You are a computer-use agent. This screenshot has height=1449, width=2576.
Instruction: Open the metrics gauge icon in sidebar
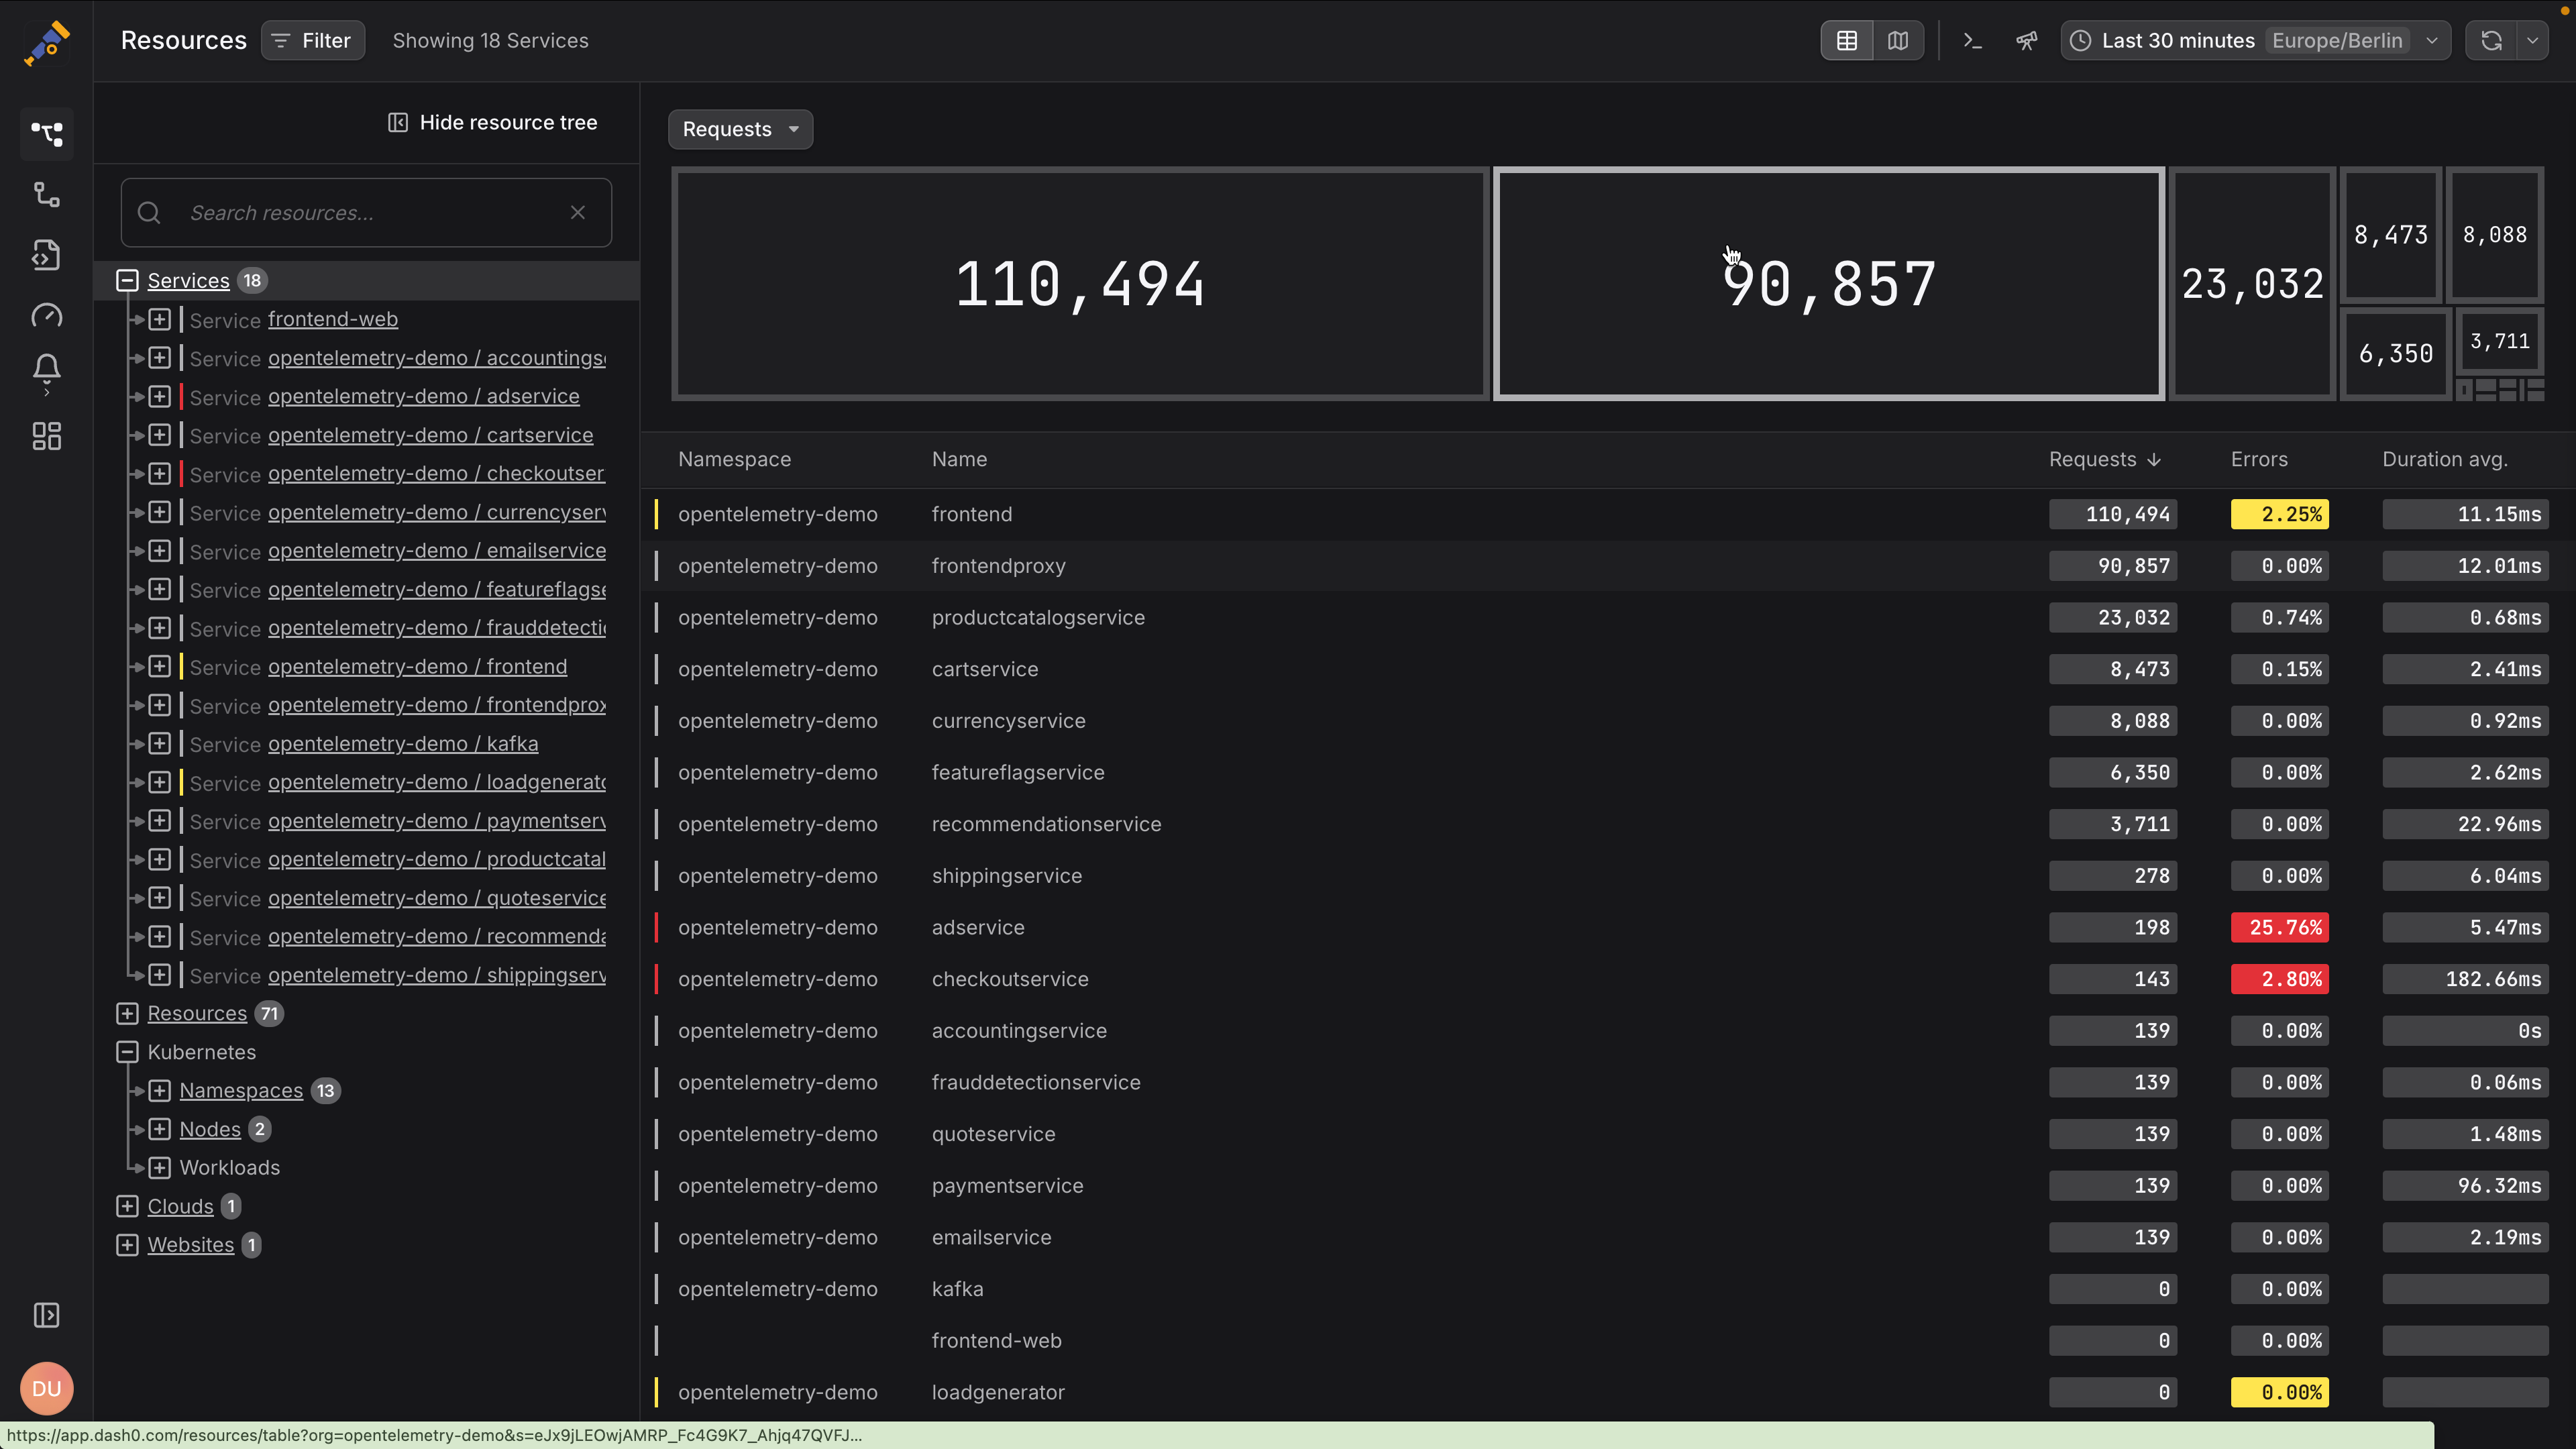46,316
